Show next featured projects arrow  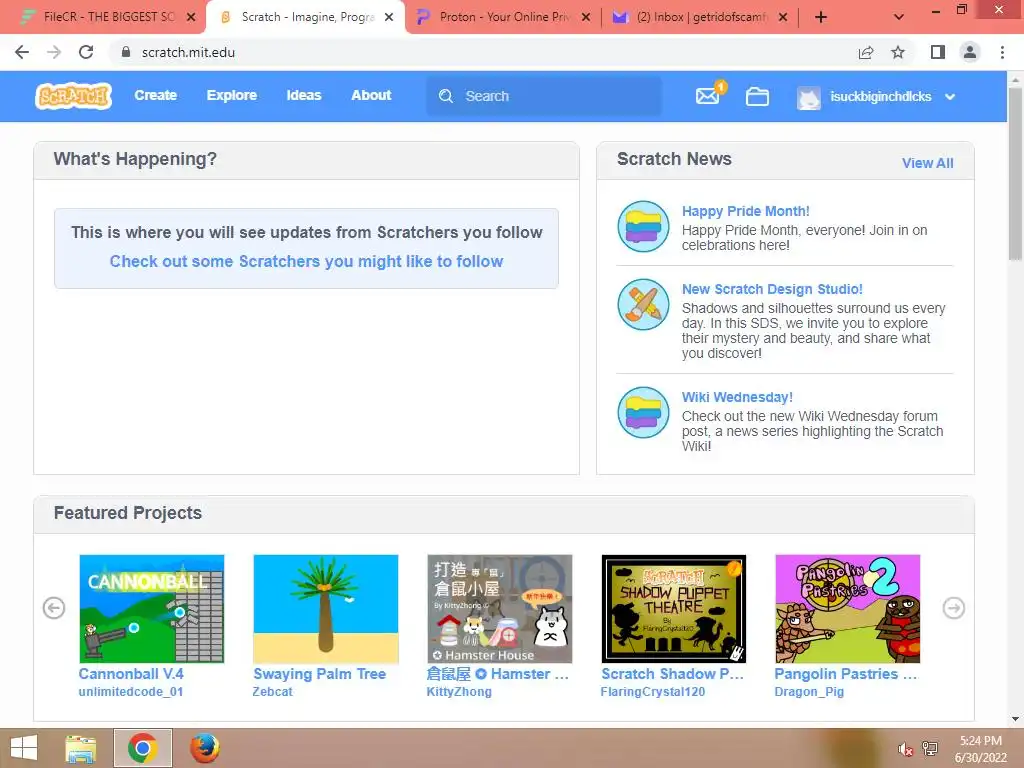953,608
